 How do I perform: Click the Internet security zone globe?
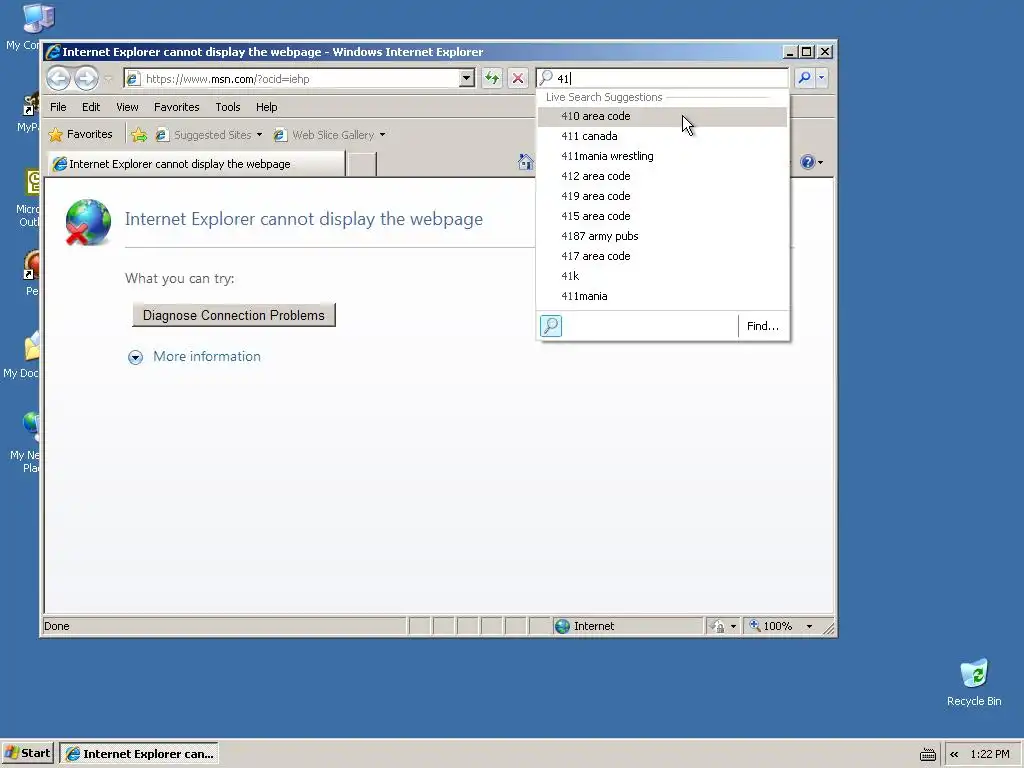coord(562,626)
